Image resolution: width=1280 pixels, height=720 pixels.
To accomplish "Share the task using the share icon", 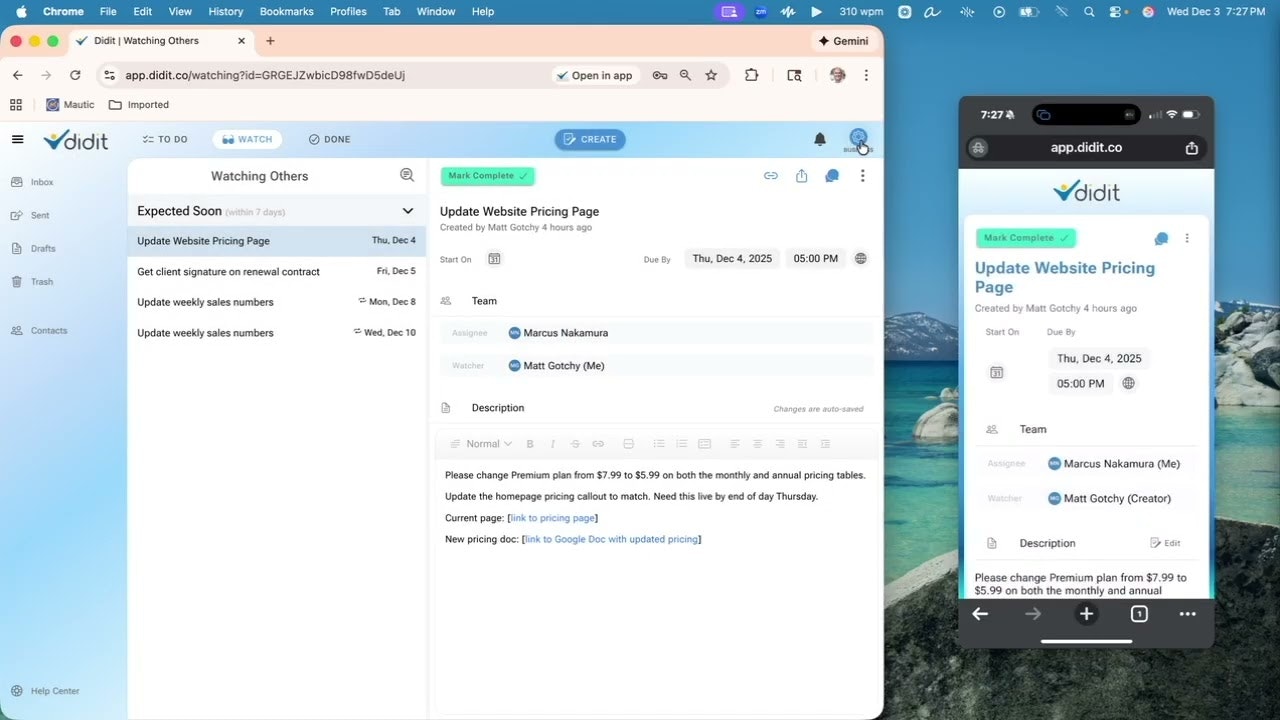I will click(x=801, y=176).
